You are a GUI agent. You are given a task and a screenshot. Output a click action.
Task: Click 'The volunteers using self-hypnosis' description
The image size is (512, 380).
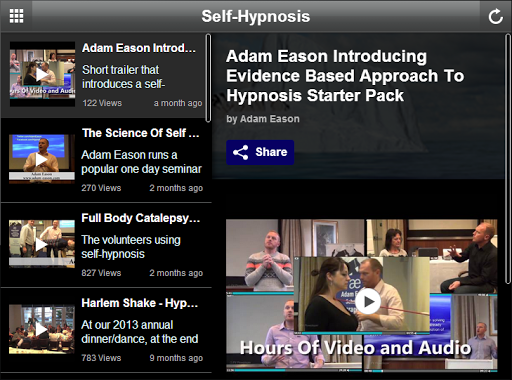(131, 247)
